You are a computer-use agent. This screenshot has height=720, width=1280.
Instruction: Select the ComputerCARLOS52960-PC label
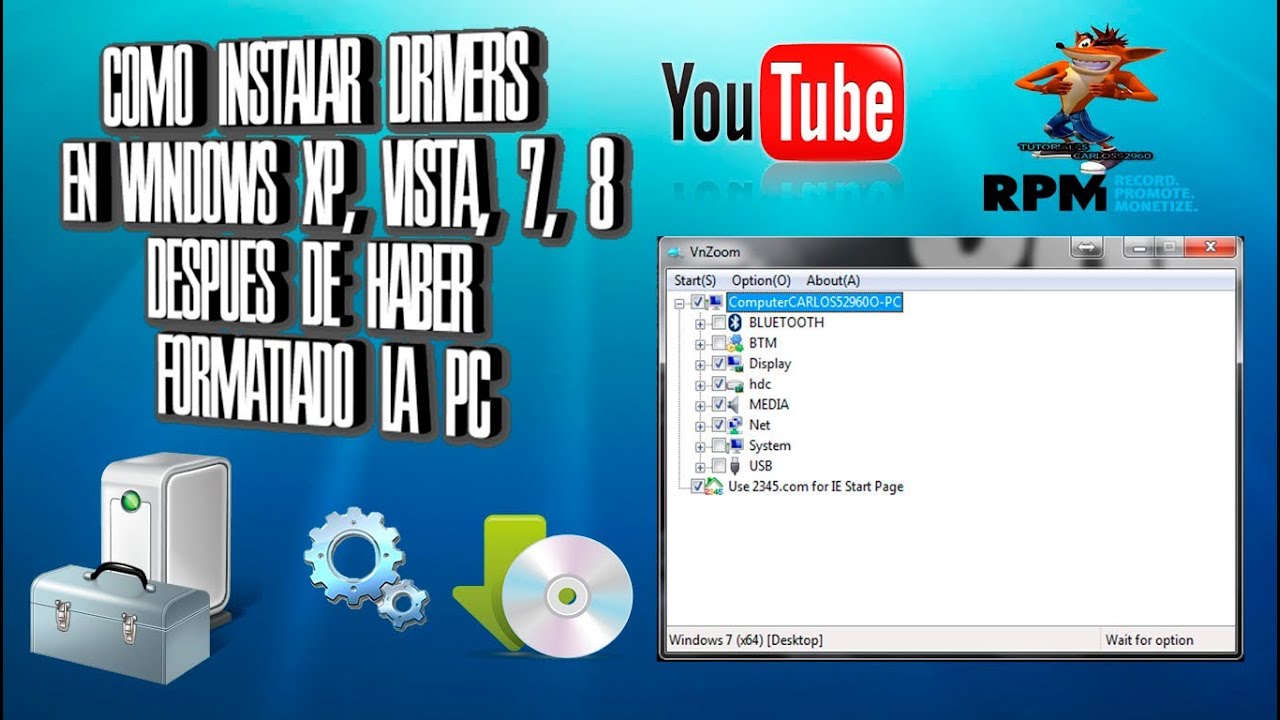coord(815,302)
